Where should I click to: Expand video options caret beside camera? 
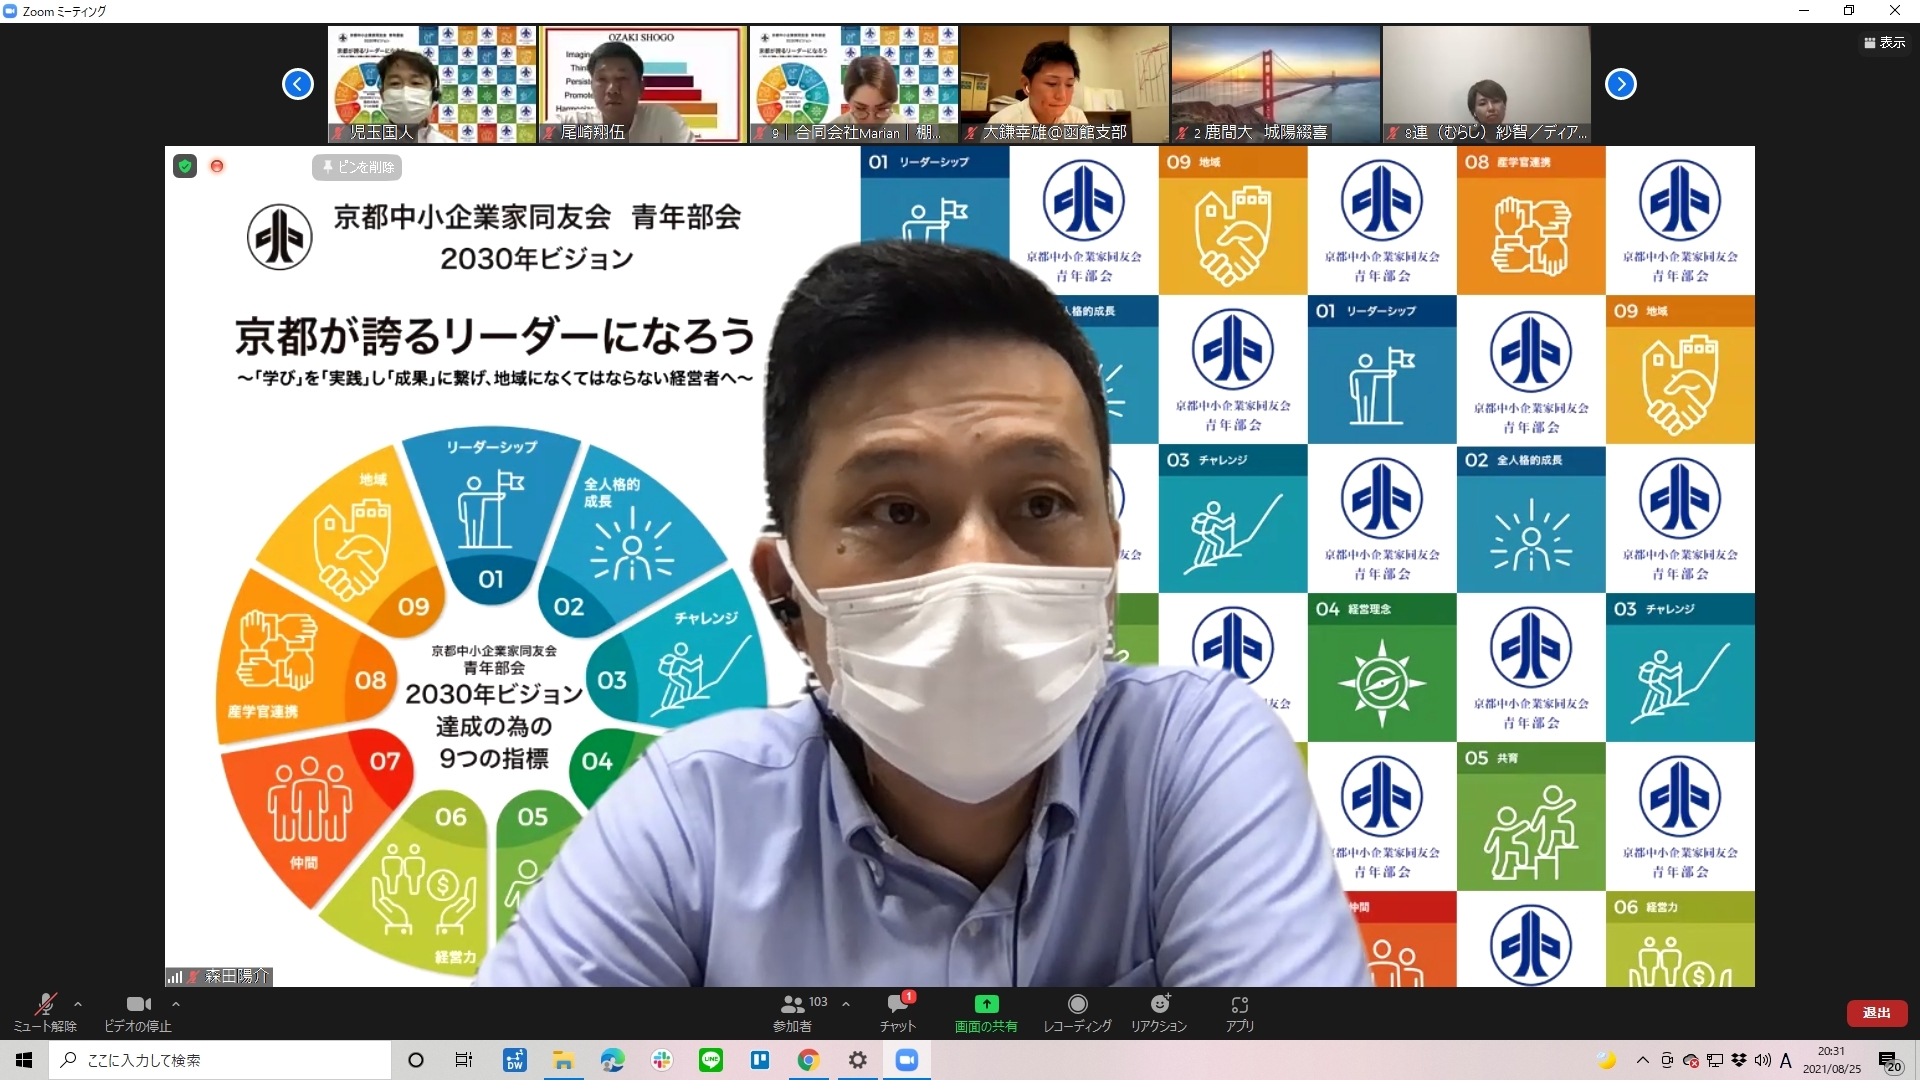point(176,1004)
